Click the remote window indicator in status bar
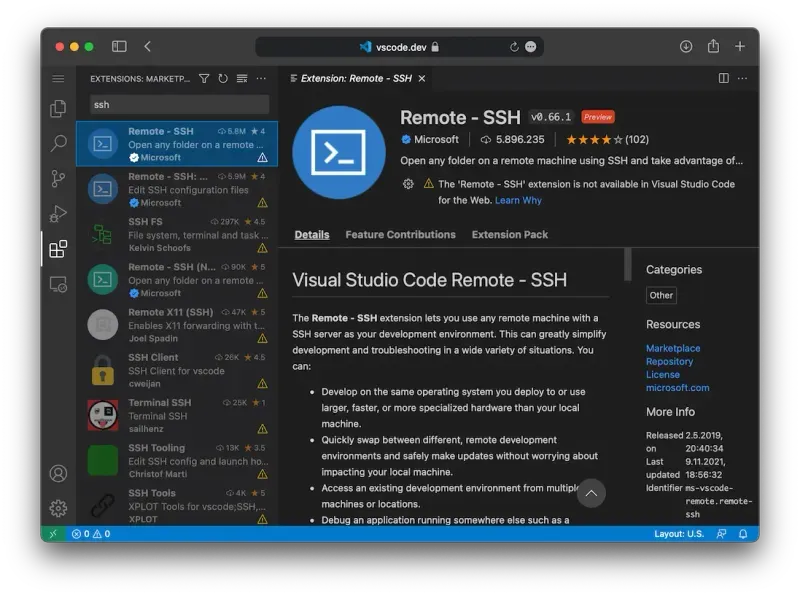Screen dimensions: 800x596 point(53,534)
